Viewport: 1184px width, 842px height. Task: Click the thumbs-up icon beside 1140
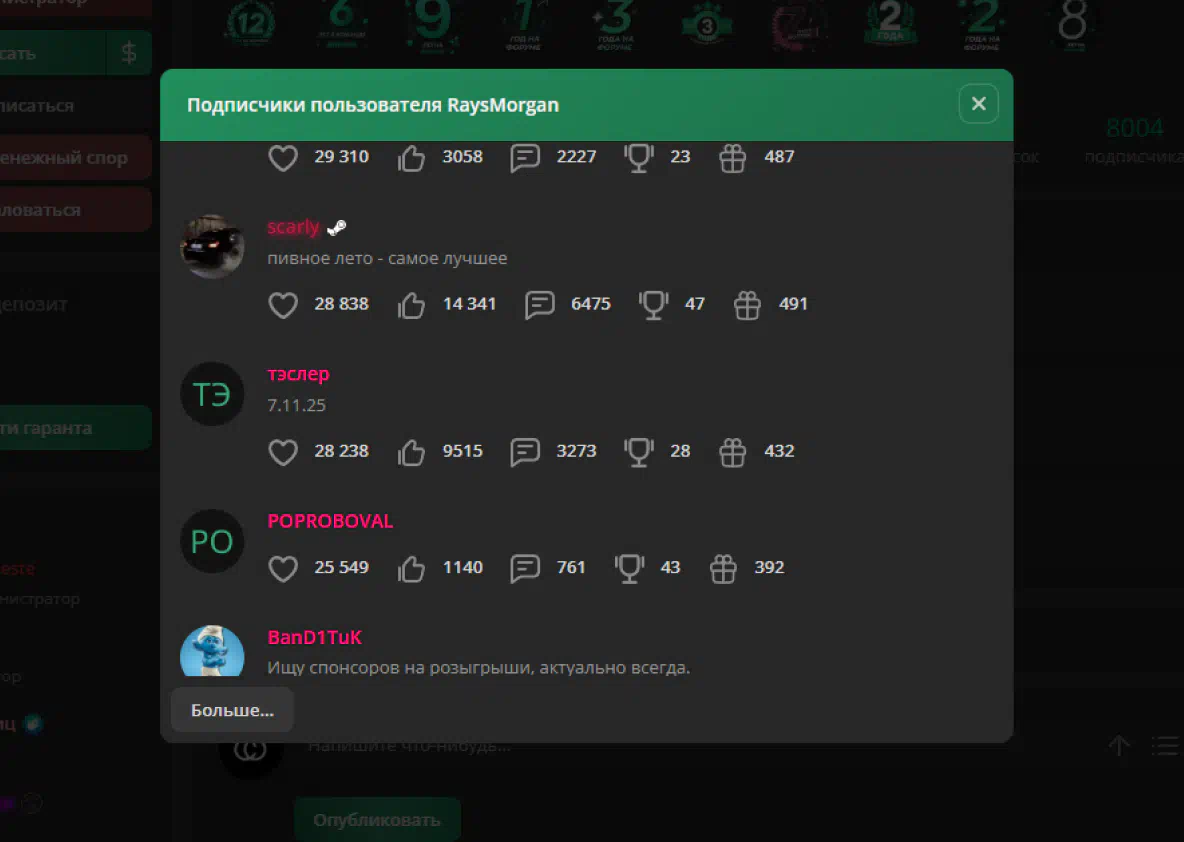[x=412, y=569]
